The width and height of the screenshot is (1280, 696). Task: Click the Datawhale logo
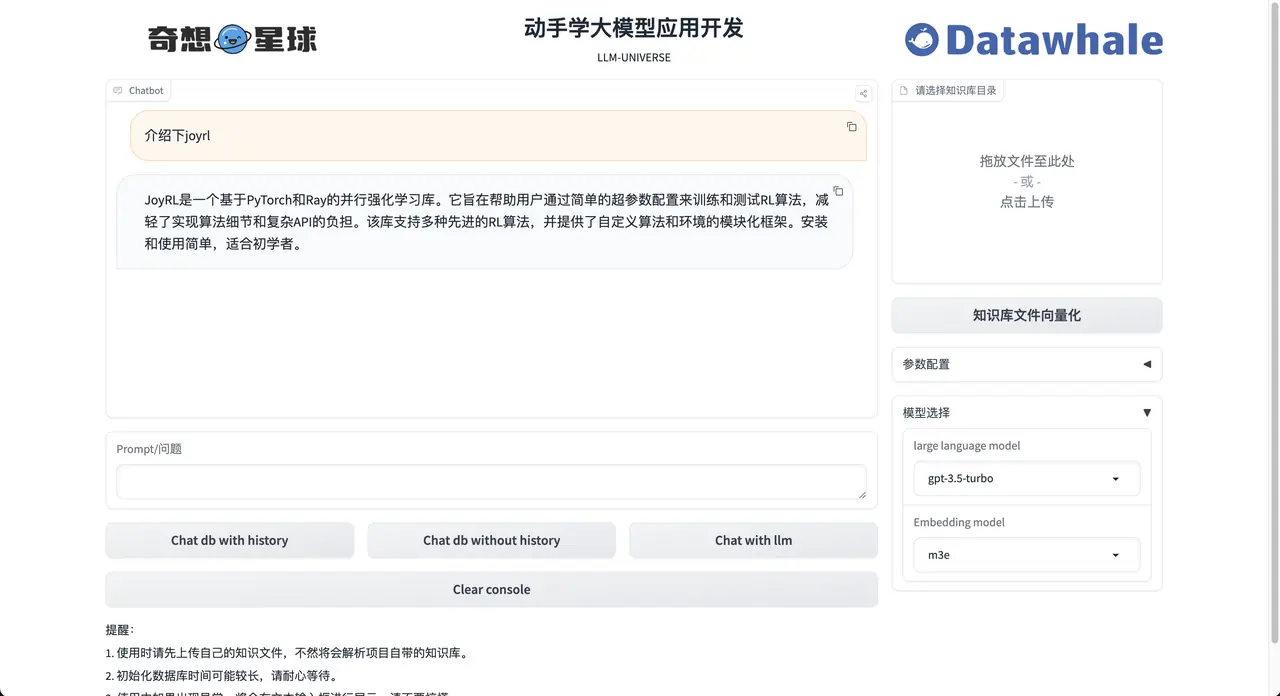coord(1032,39)
